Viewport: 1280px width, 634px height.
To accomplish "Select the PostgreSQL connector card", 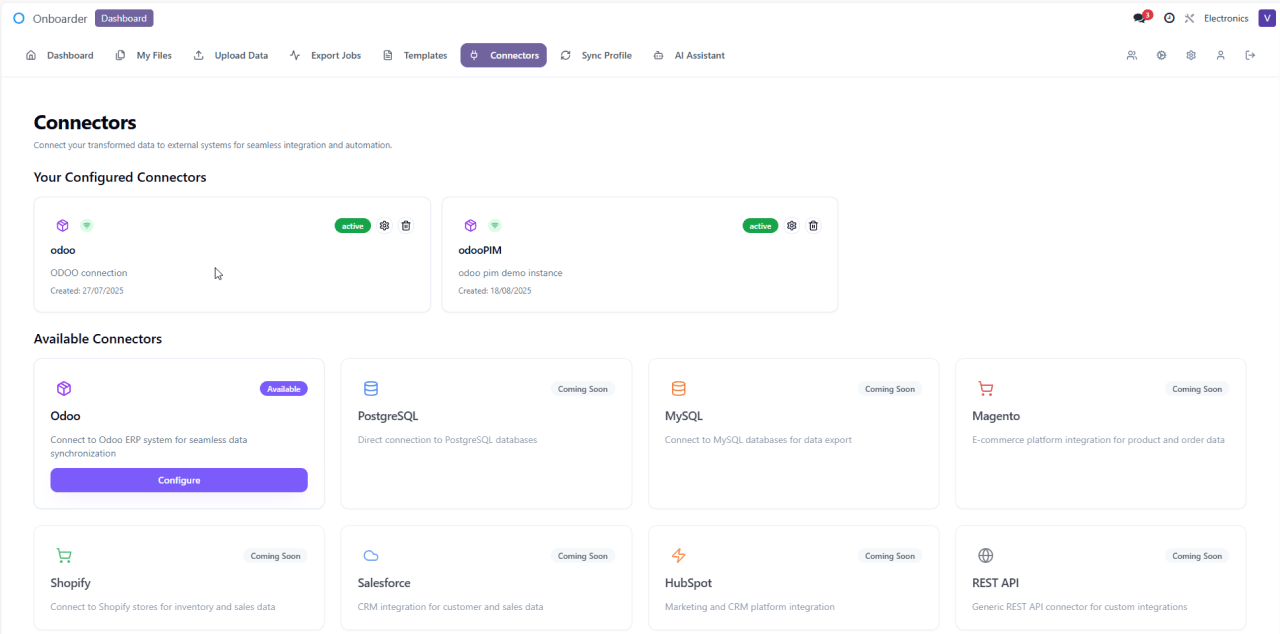I will tap(486, 433).
